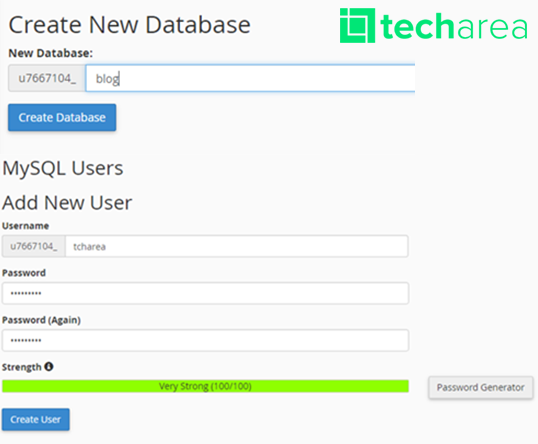Click into the Password field
The width and height of the screenshot is (538, 444).
[x=205, y=293]
